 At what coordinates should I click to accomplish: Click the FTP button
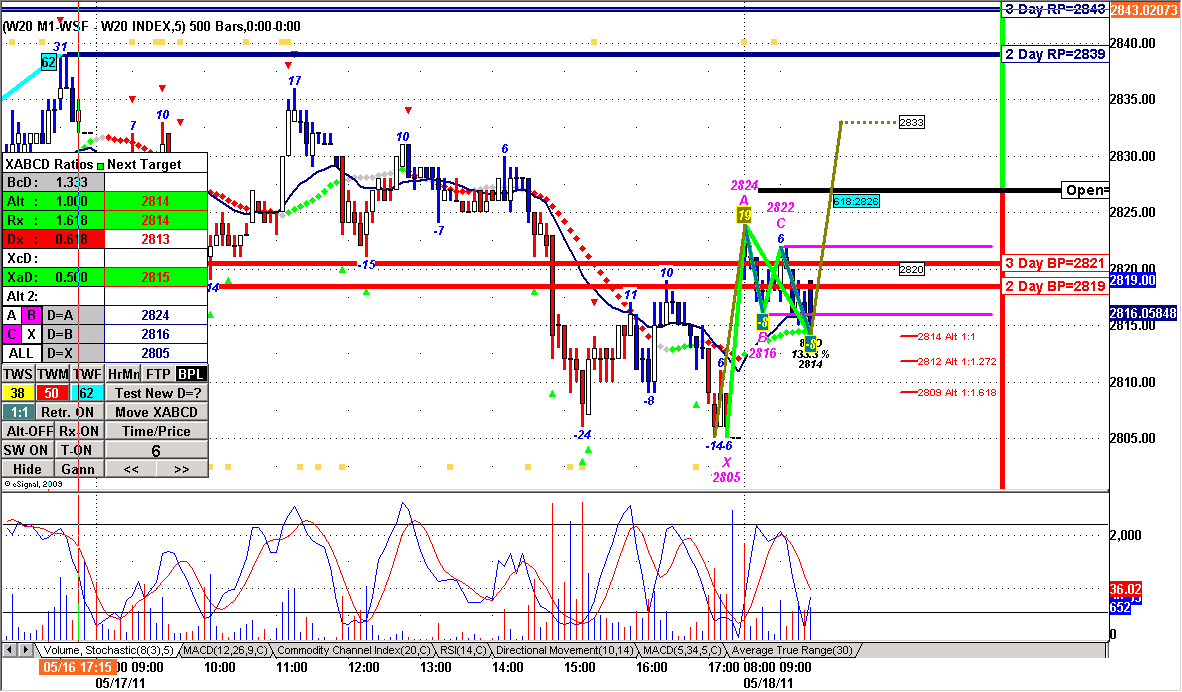click(158, 374)
